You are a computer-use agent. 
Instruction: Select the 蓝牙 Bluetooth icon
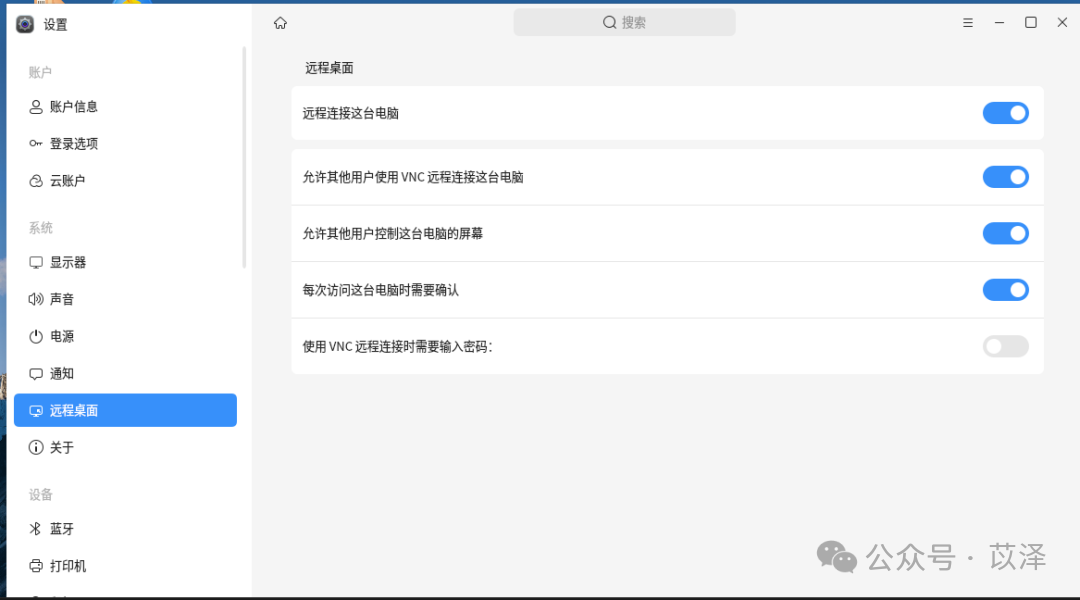tap(35, 529)
